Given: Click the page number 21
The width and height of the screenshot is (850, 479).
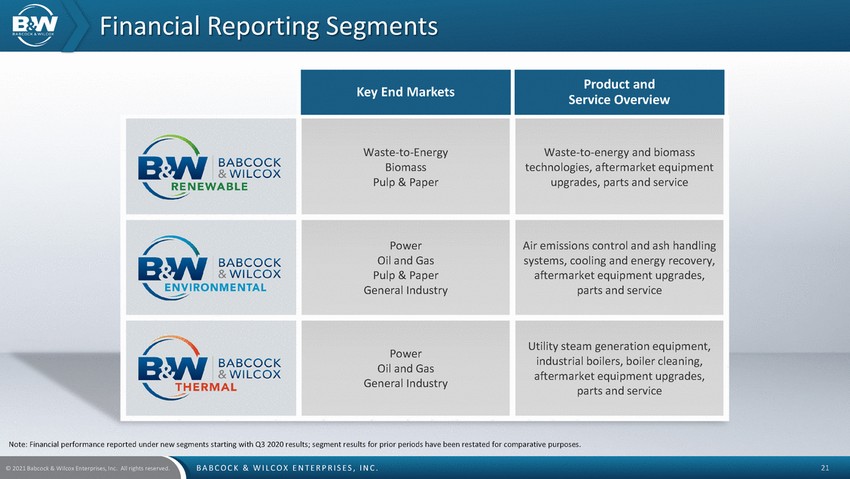Looking at the screenshot, I should pyautogui.click(x=825, y=468).
